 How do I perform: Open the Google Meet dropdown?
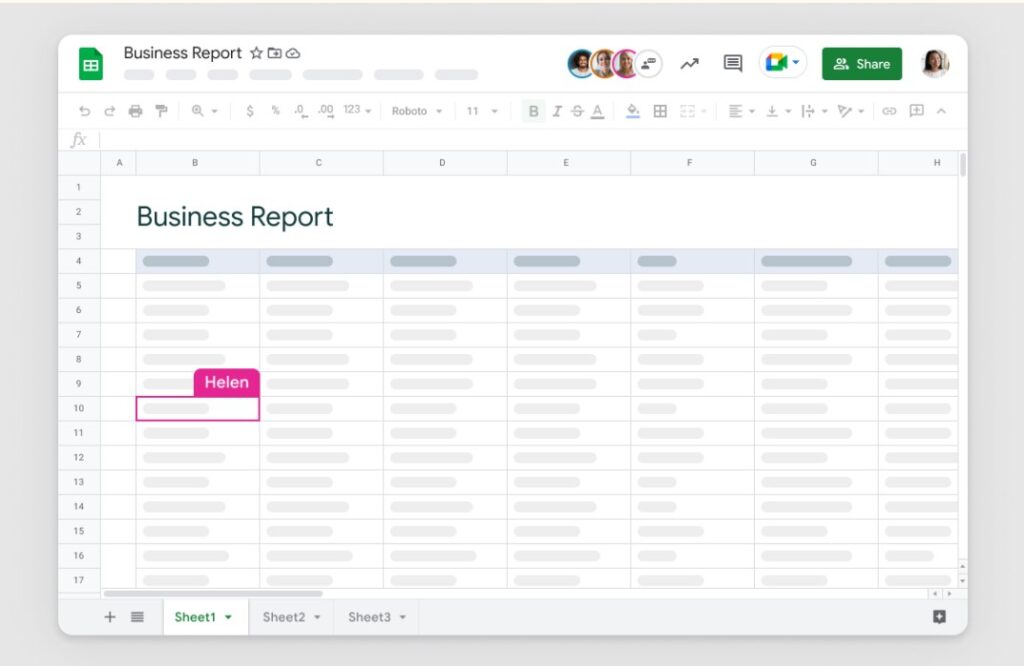click(782, 63)
